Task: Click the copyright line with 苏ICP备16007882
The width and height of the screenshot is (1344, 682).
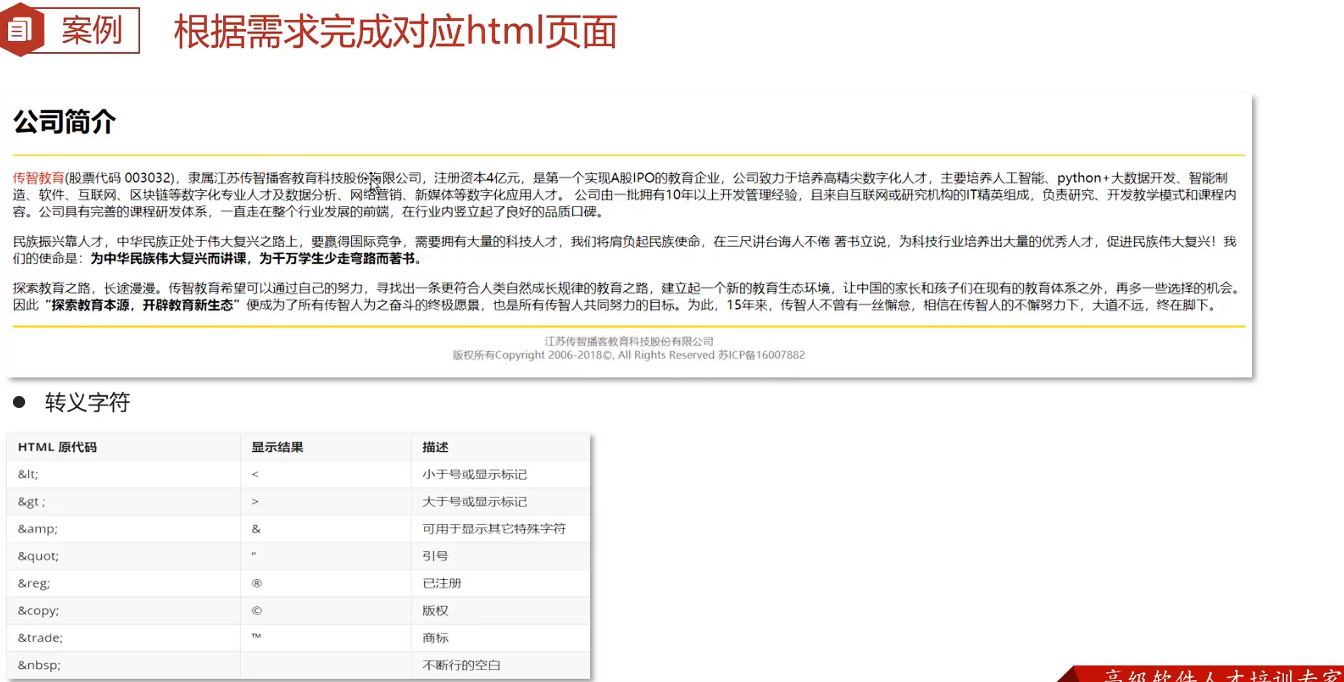Action: [x=629, y=355]
